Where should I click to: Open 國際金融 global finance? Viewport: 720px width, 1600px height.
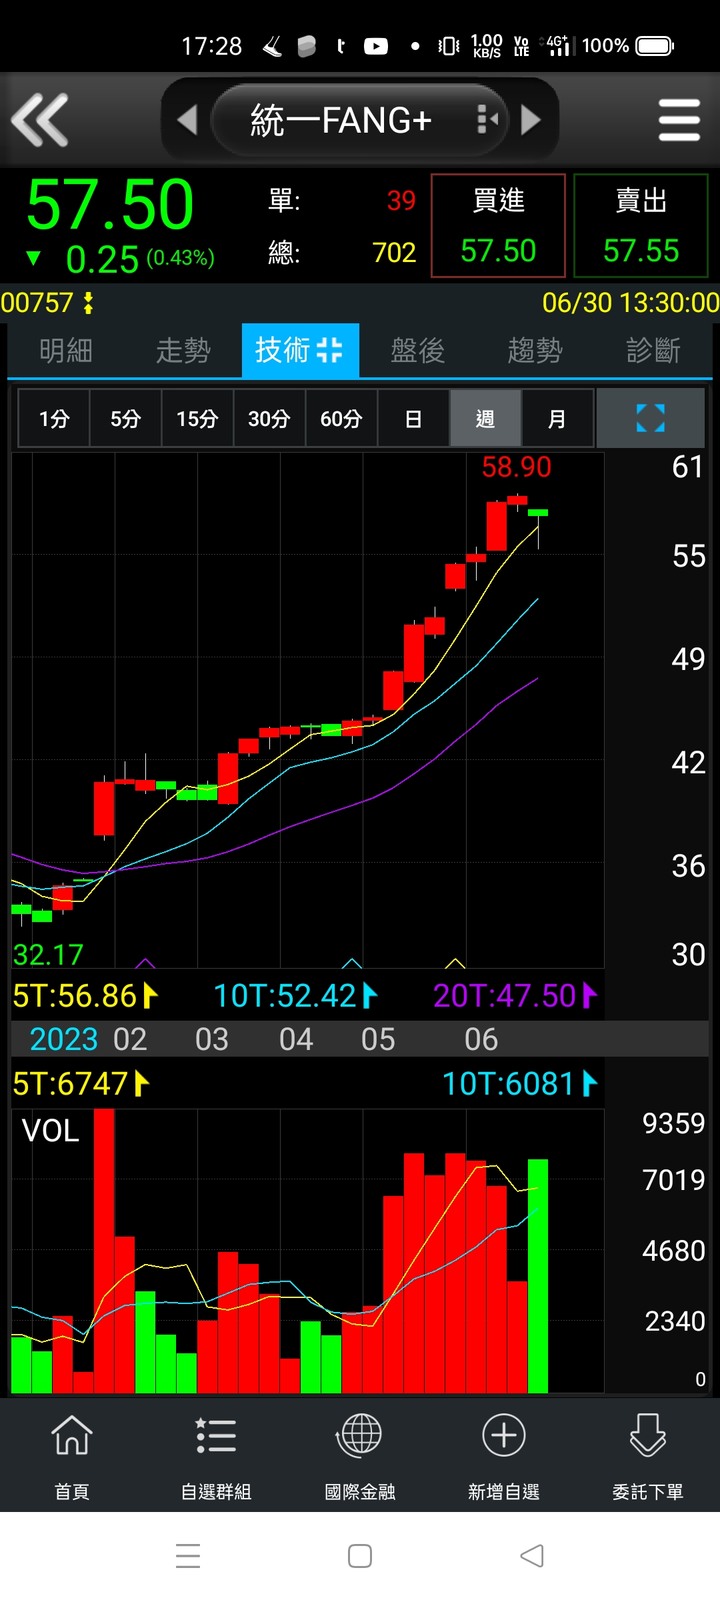360,1455
